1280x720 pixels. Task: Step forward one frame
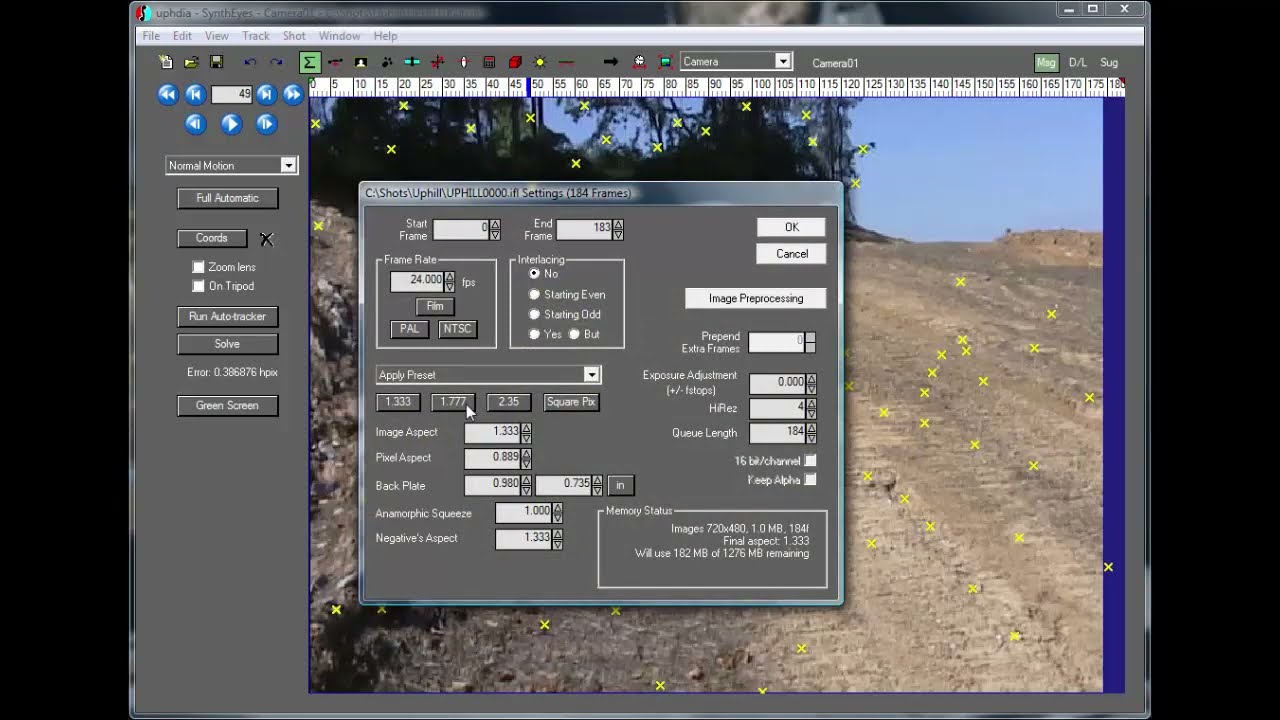tap(266, 124)
